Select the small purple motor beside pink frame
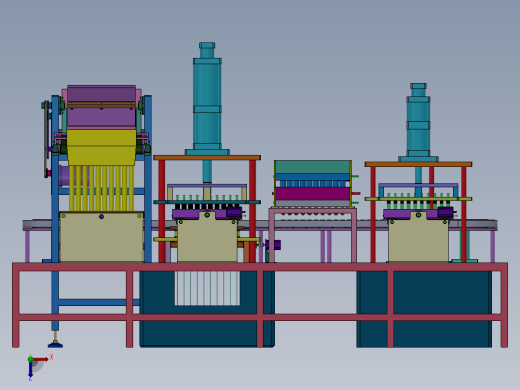The image size is (520, 390). 273,245
